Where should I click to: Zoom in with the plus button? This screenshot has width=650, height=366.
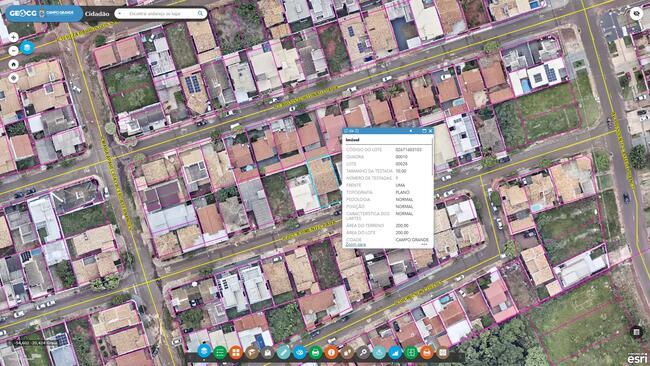[13, 37]
